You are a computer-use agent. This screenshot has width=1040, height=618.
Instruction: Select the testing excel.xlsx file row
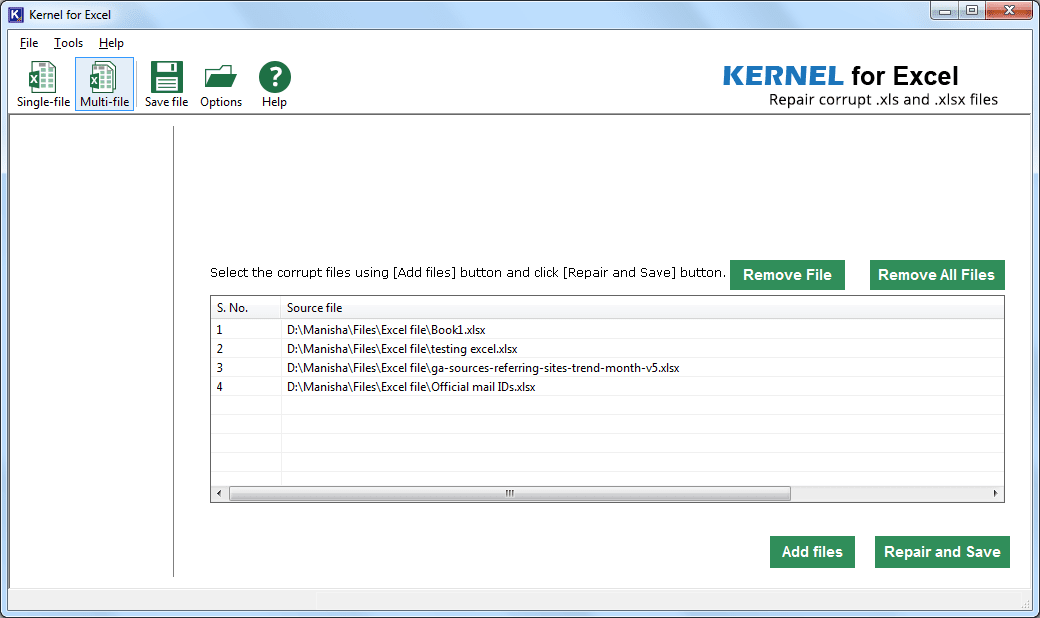click(607, 349)
